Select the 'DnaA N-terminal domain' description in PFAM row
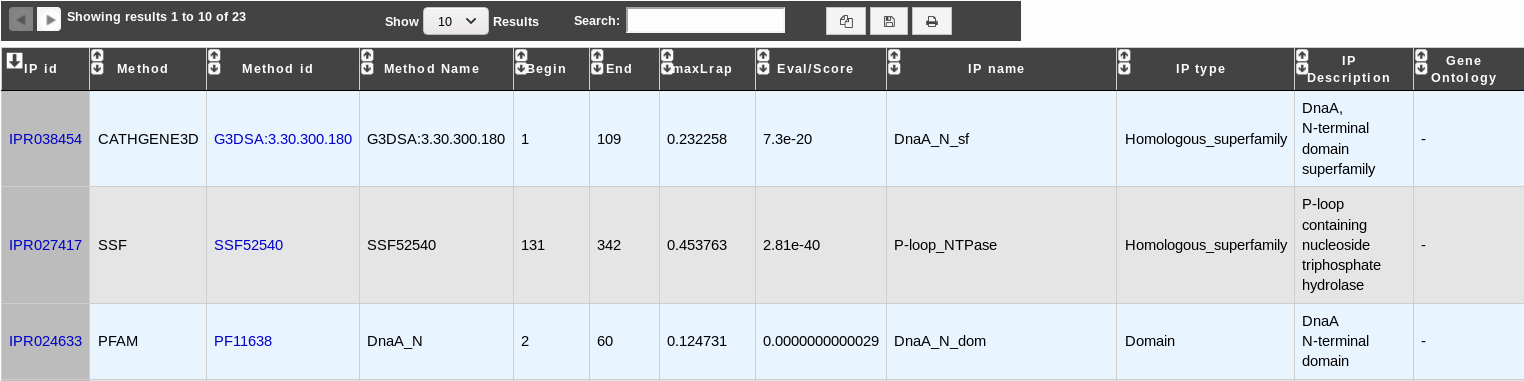 1335,341
